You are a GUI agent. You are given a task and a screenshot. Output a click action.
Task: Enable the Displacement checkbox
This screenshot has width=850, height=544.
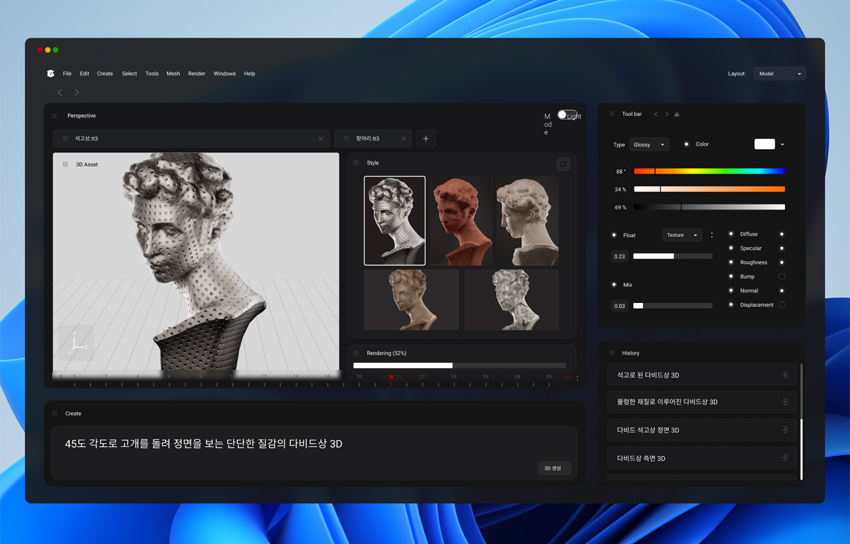tap(782, 305)
